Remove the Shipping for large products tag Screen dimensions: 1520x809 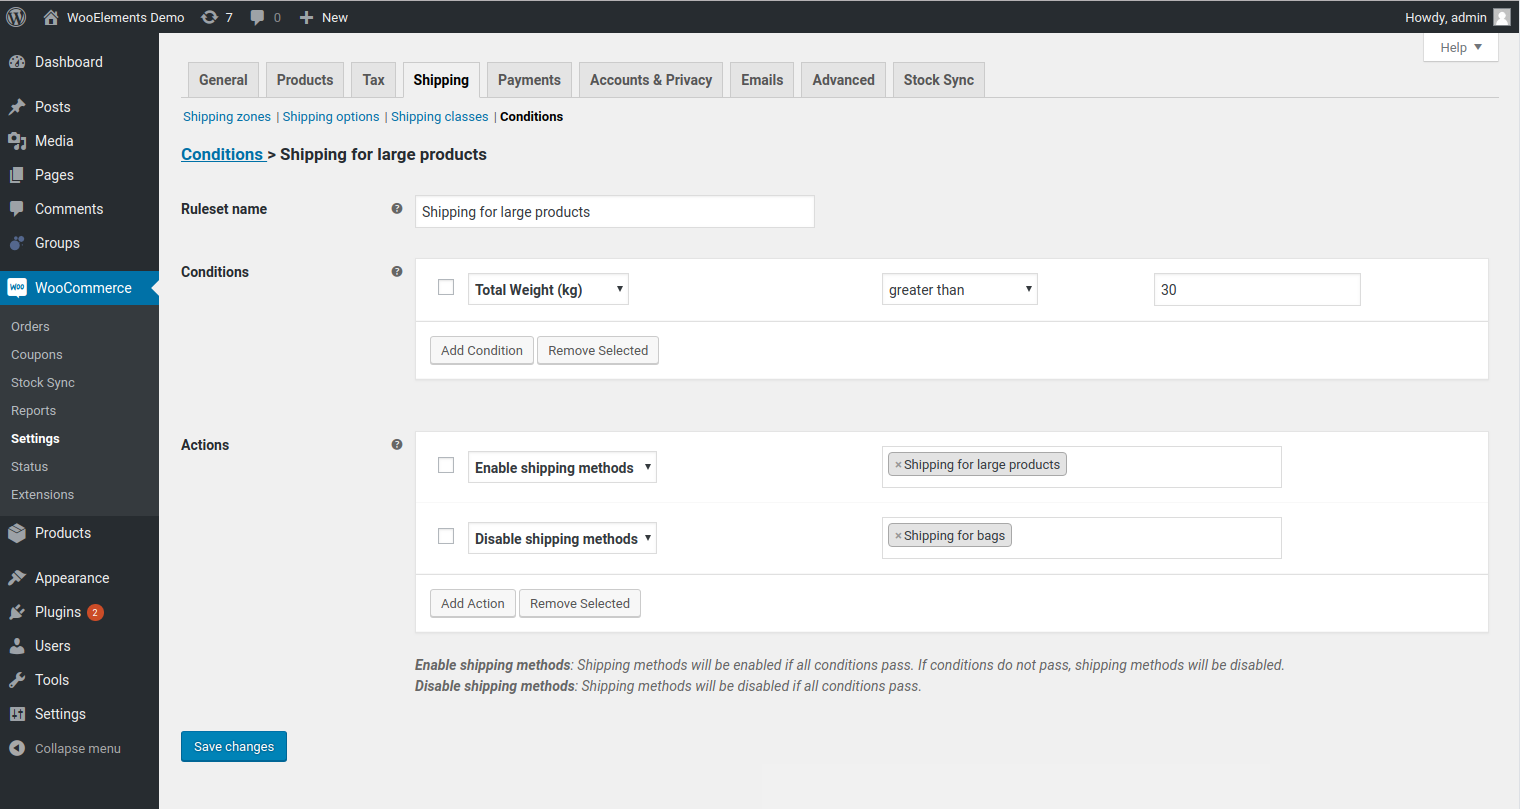coord(898,465)
